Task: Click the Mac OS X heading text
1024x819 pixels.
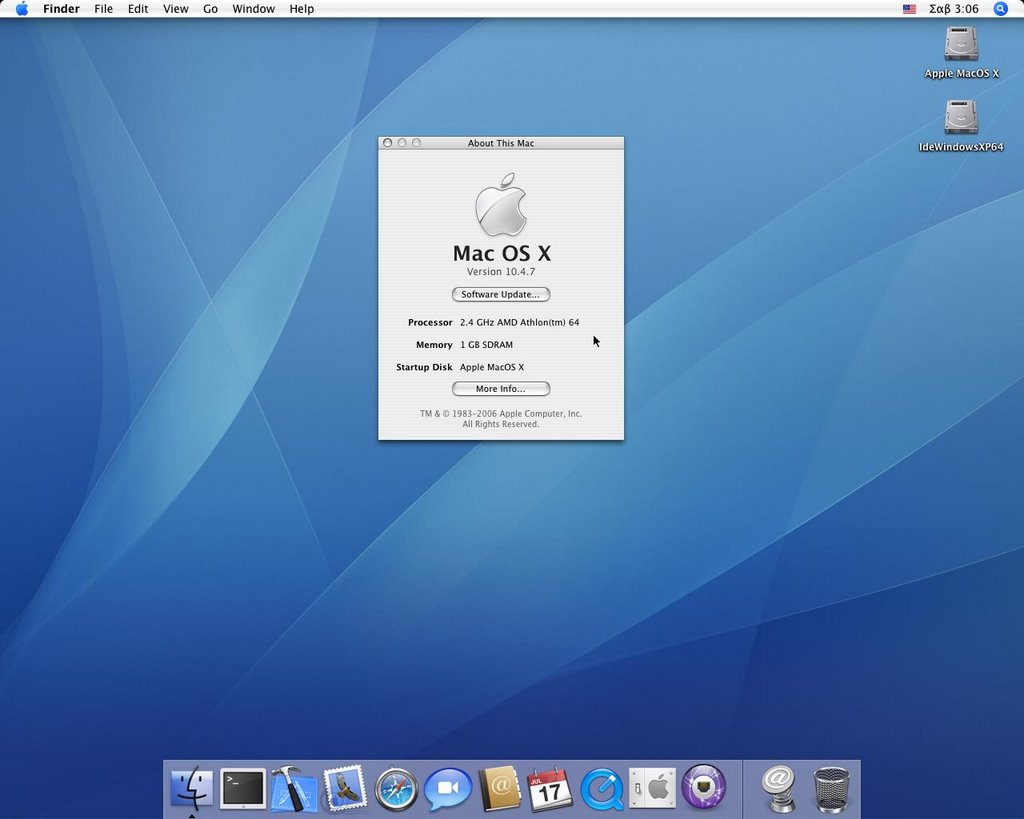Action: pyautogui.click(x=502, y=253)
